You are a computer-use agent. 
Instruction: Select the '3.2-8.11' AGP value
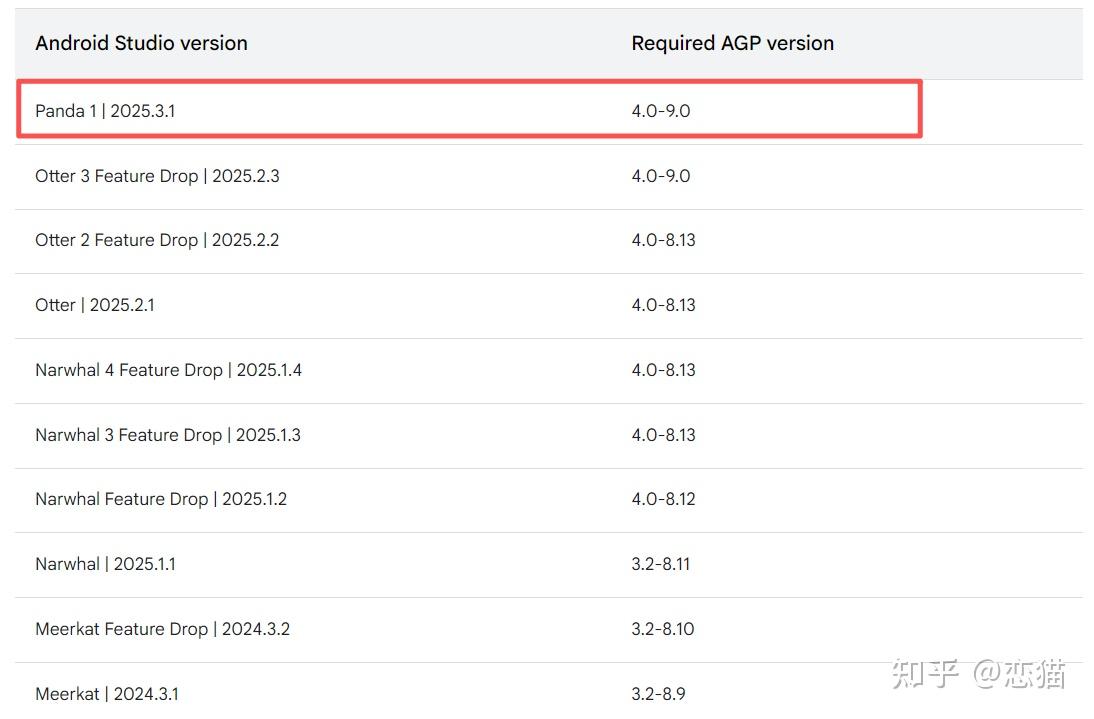[661, 563]
